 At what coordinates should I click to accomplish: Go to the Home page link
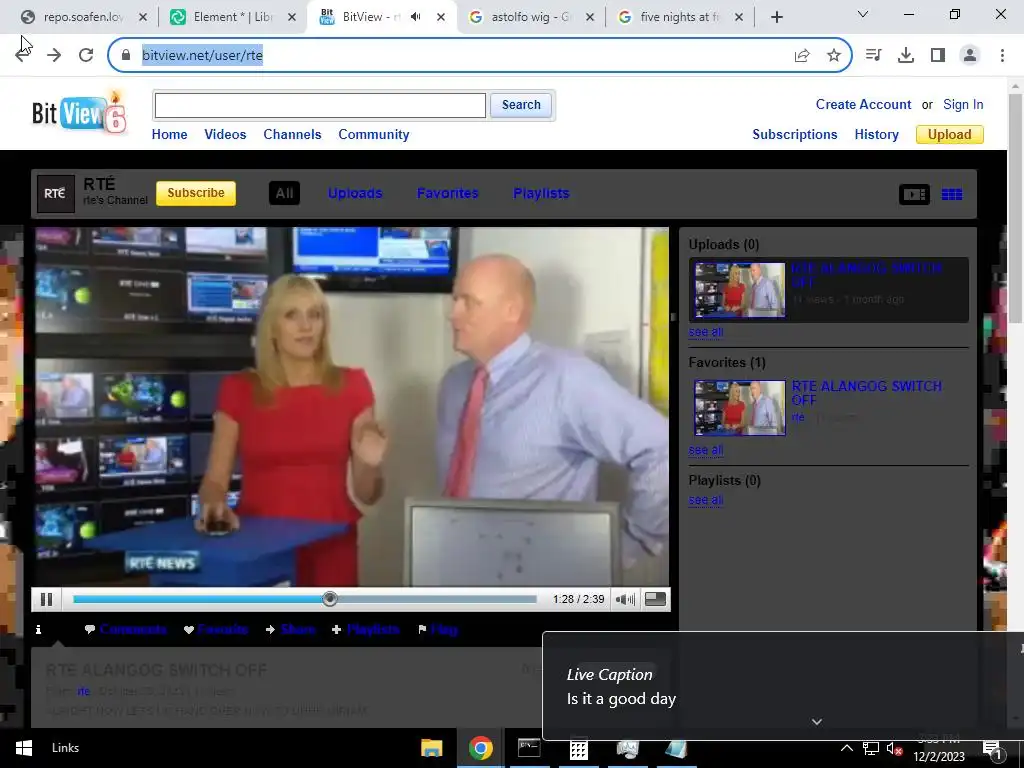(x=170, y=135)
